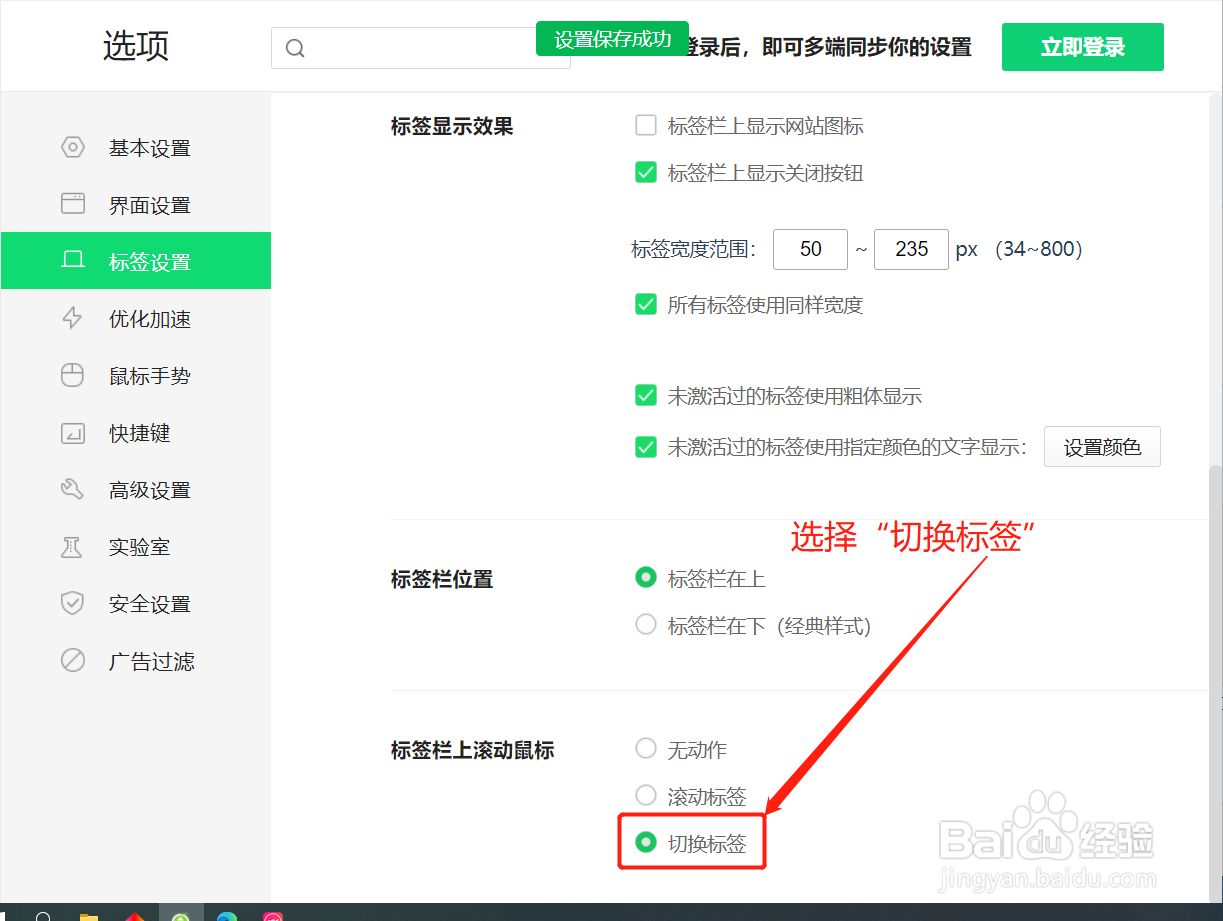Select 无动作 for tab bar scrolling
Viewport: 1223px width, 921px height.
click(646, 748)
